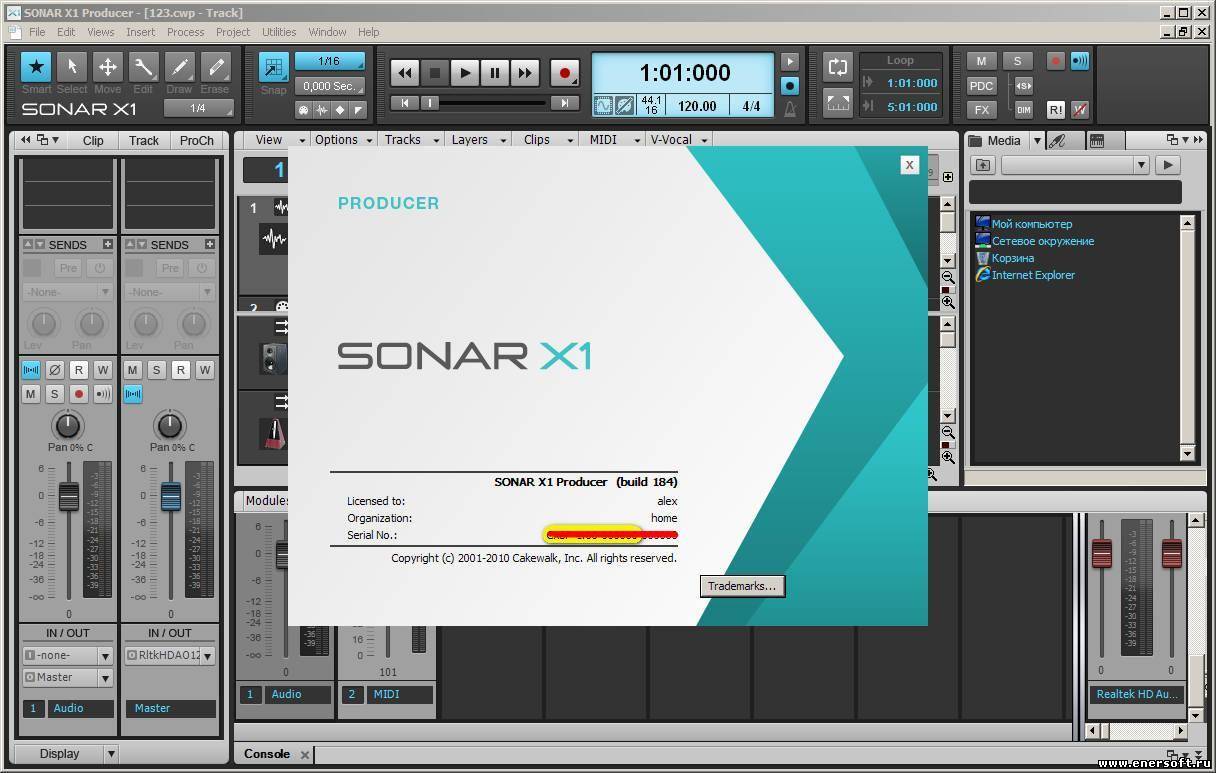The width and height of the screenshot is (1216, 773).
Task: Click the time display 1:01:000
Action: coord(685,73)
